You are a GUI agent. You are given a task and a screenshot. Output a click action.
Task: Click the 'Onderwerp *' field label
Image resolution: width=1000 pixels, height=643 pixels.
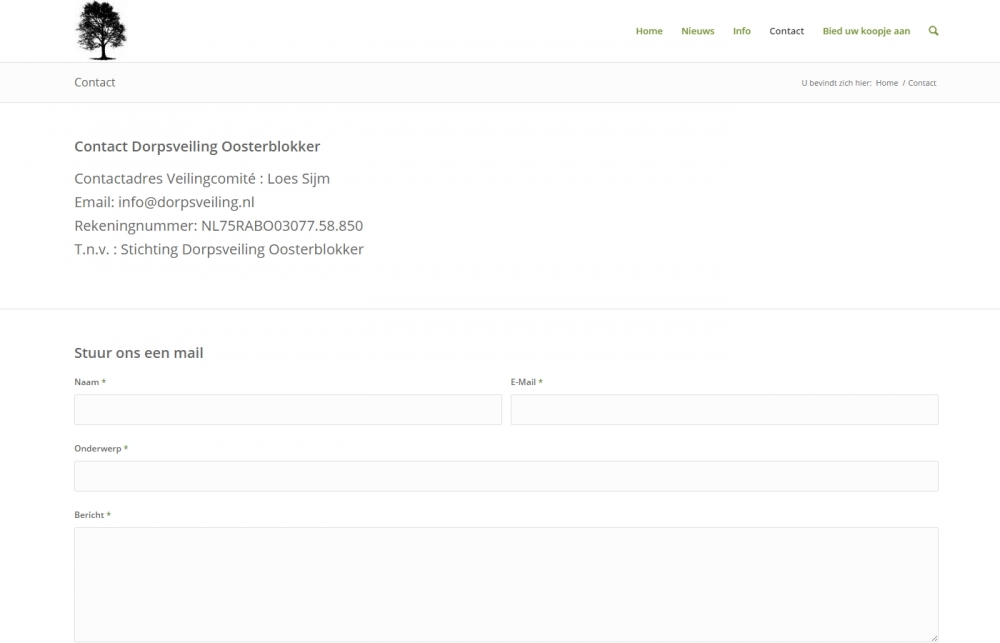tap(101, 448)
